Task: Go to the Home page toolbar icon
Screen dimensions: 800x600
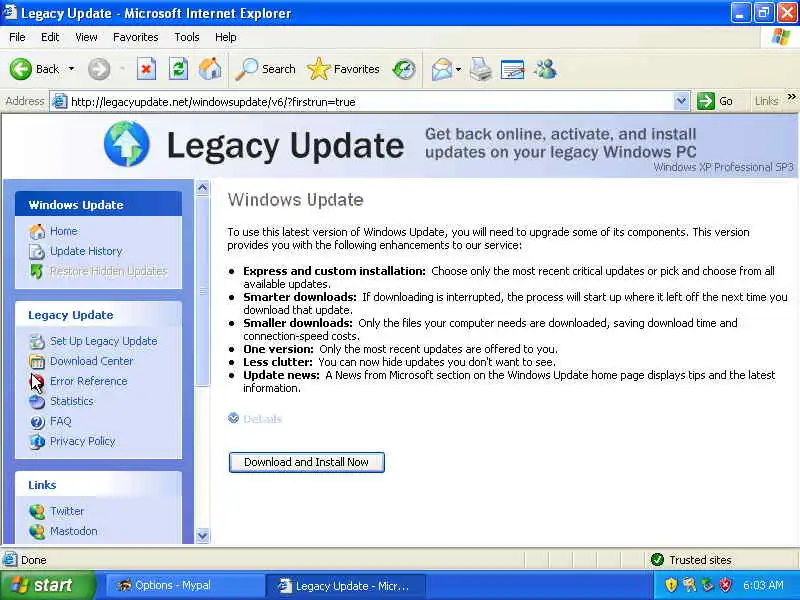Action: point(210,69)
